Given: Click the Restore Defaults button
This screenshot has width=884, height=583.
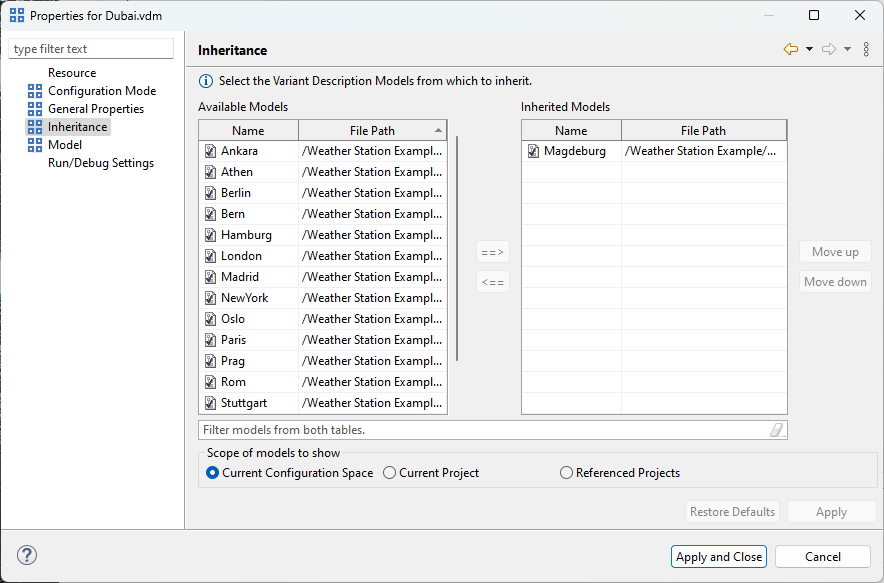Looking at the screenshot, I should pos(732,511).
